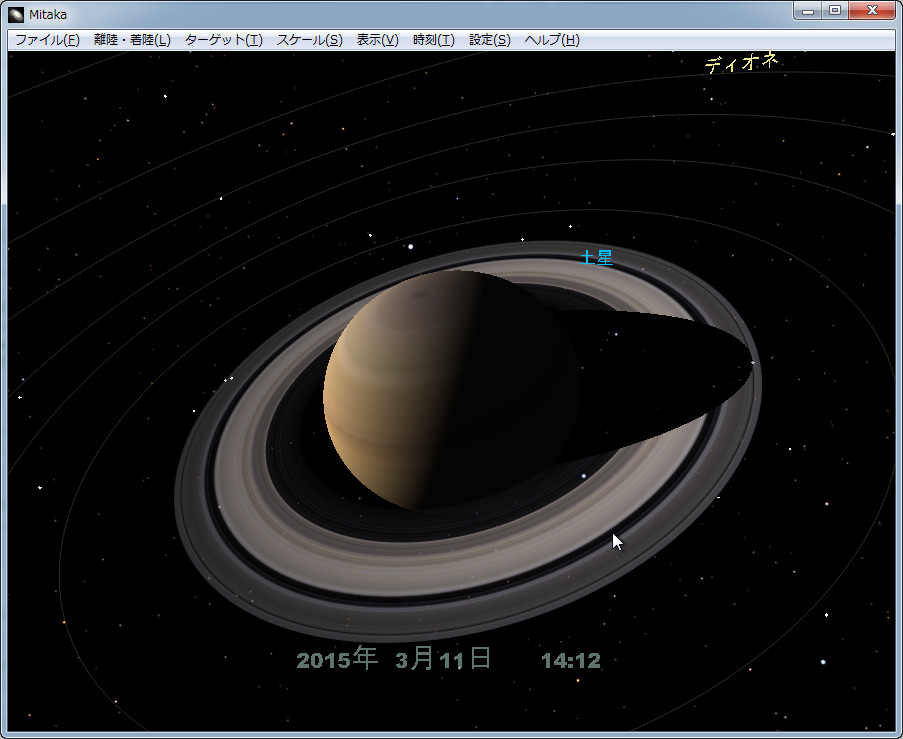The width and height of the screenshot is (903, 739).
Task: Click the 2015年 3月11日 date display
Action: (394, 659)
